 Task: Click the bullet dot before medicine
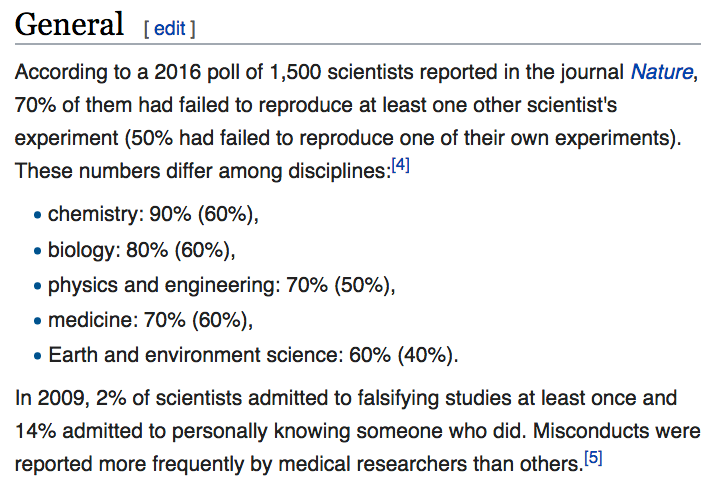[38, 321]
